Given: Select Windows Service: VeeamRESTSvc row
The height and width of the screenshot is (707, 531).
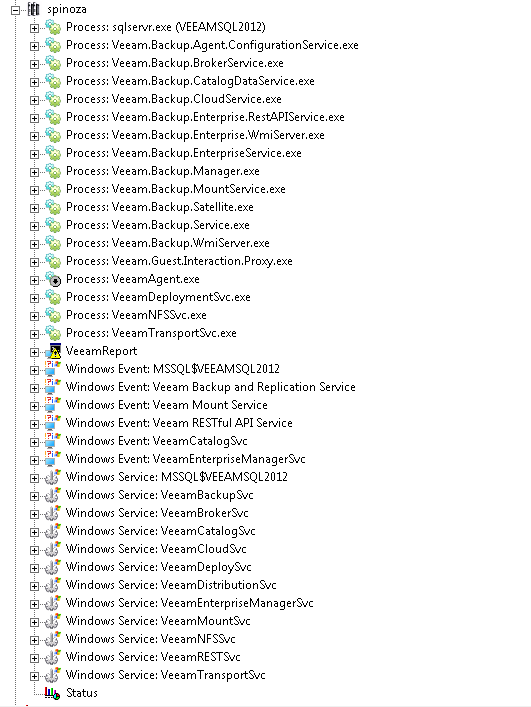Looking at the screenshot, I should pos(153,657).
